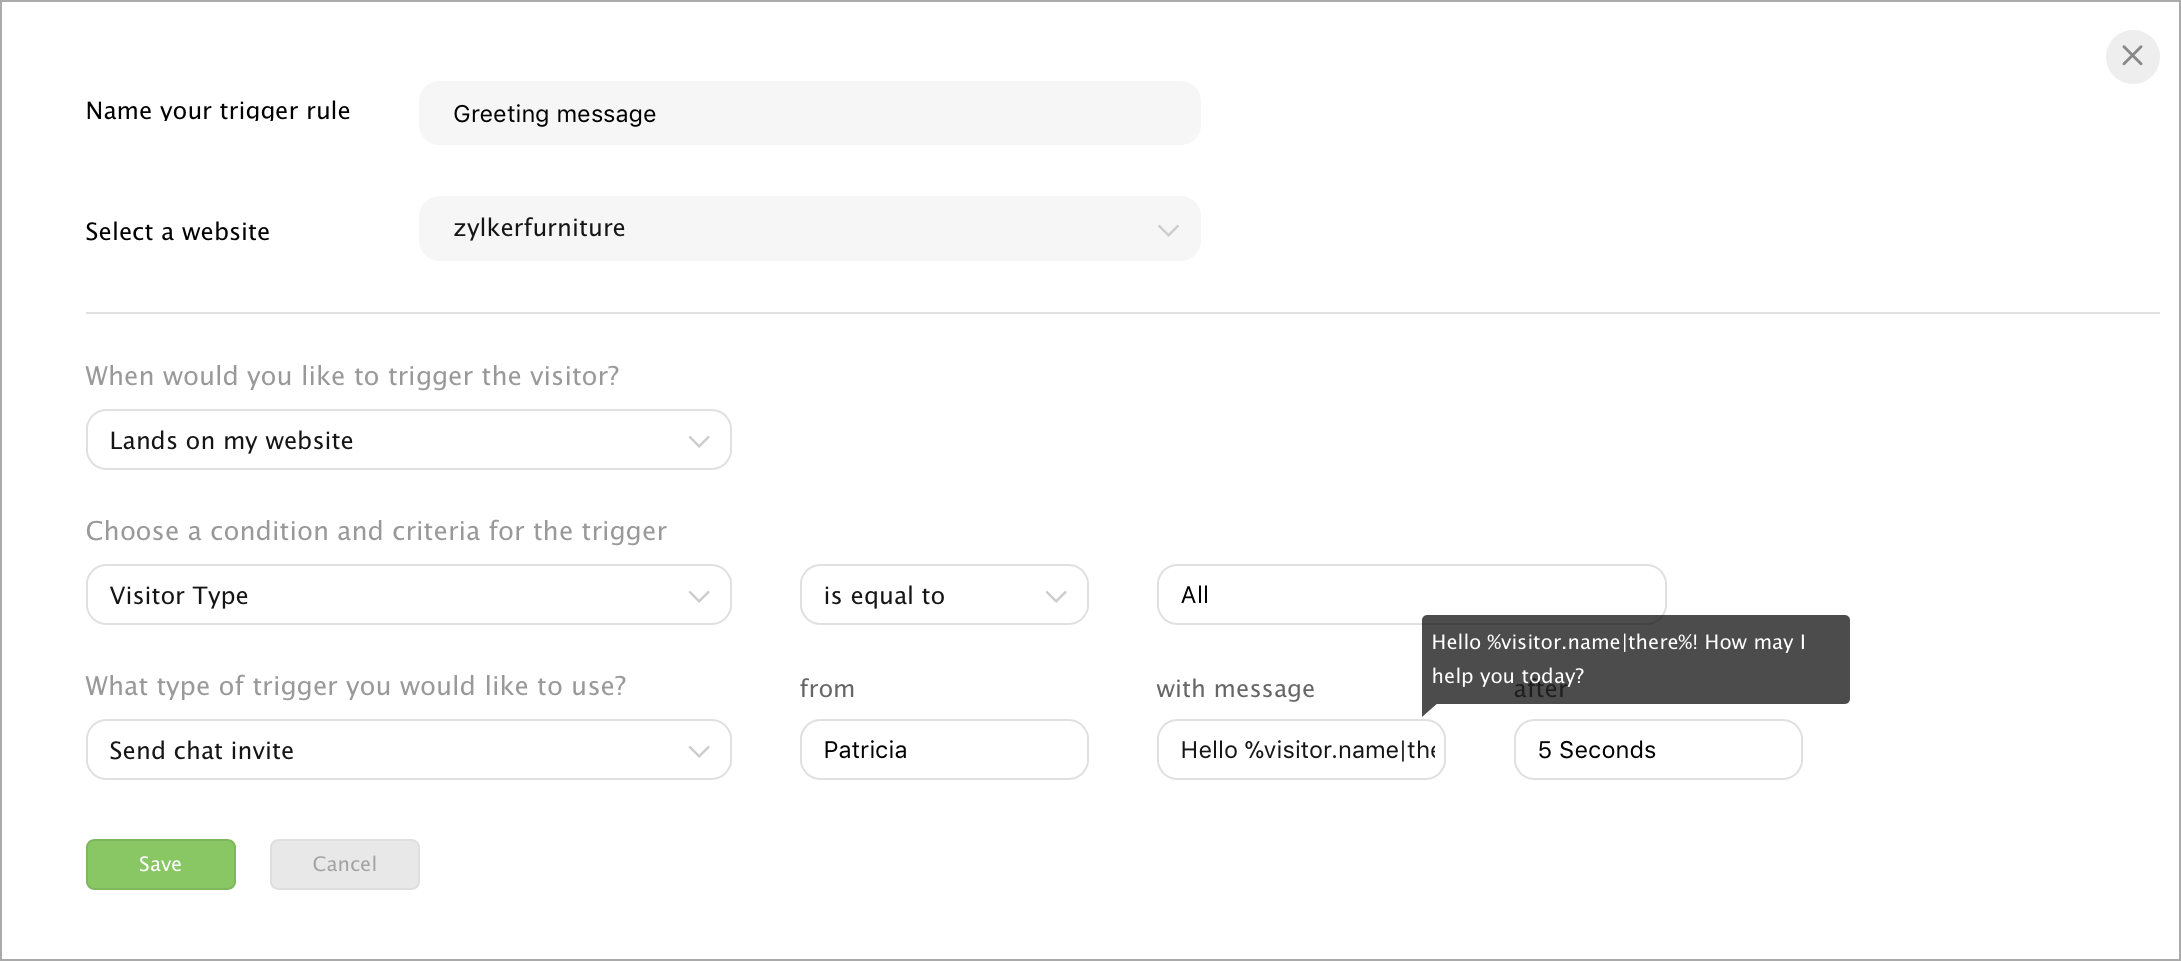Click 'When would you like to trigger the visitor?' text
The image size is (2181, 961).
[x=352, y=376]
